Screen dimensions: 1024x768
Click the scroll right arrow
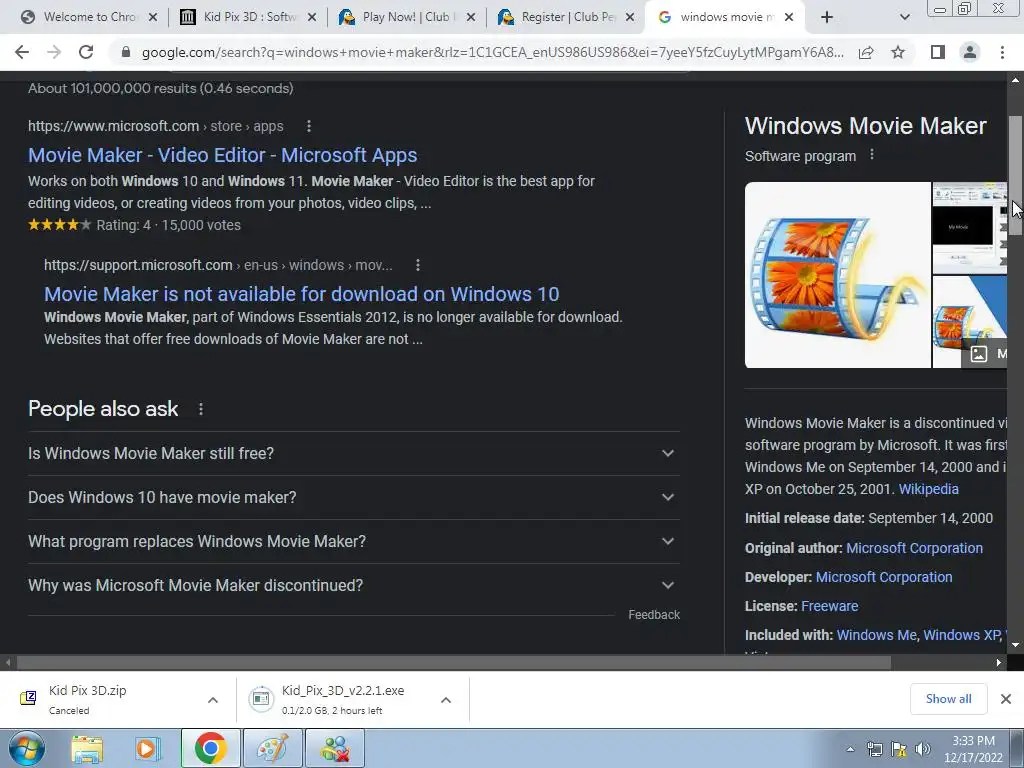(999, 663)
